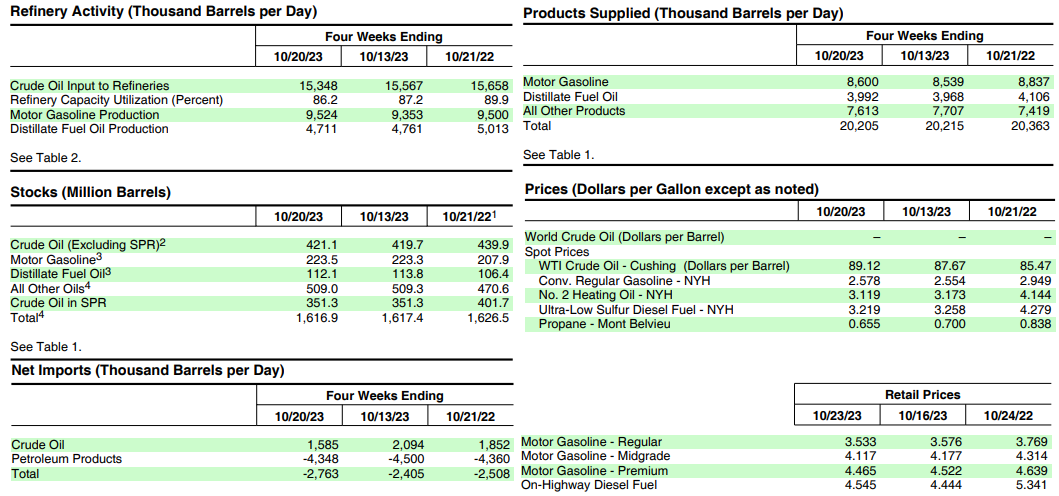This screenshot has width=1059, height=496.
Task: Click the Products Supplied total 20,205
Action: click(858, 126)
